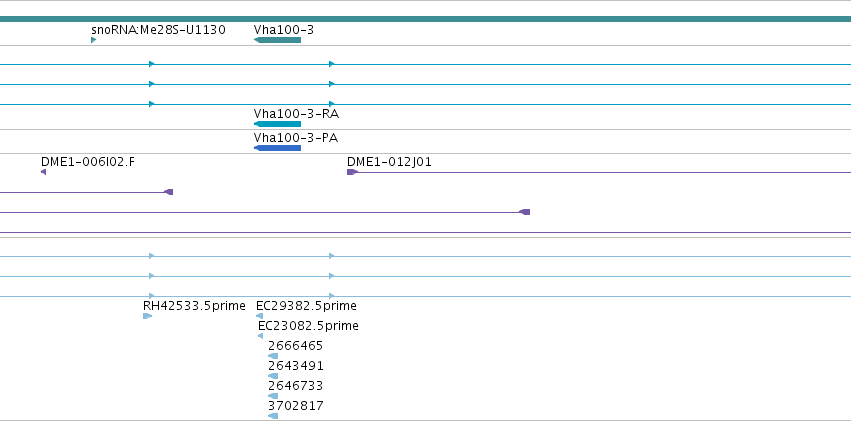Click the EC29382.5prime label

[x=307, y=306]
